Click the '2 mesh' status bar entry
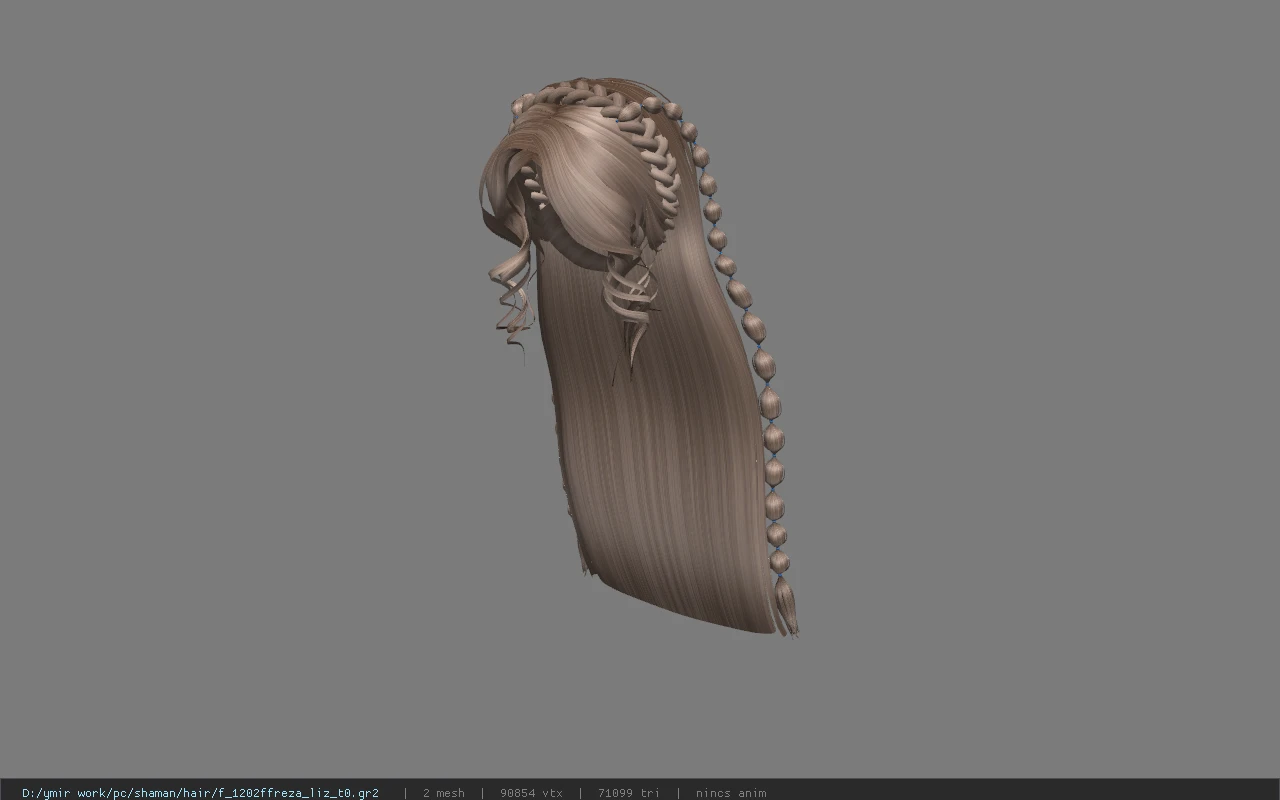 pos(444,793)
